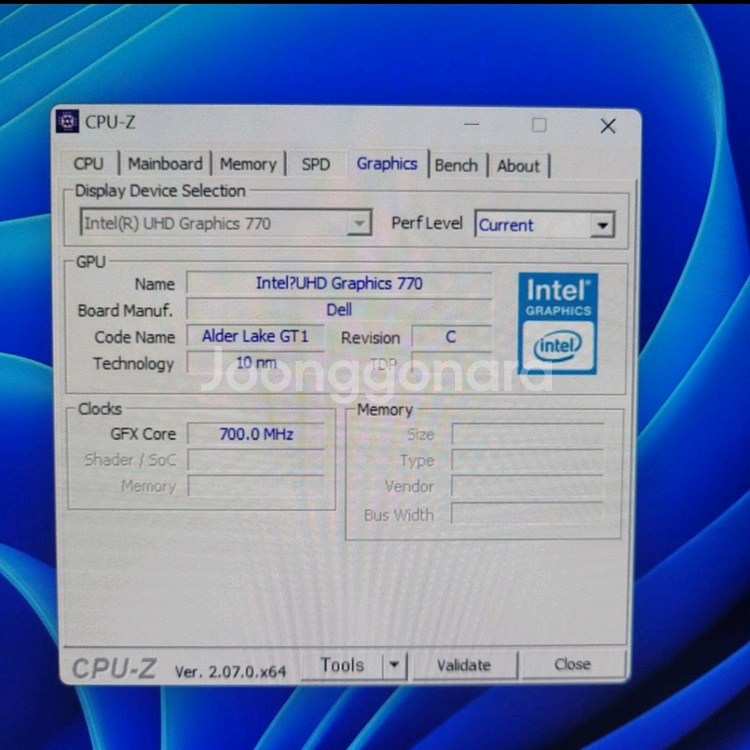Click the Intel Graphics logo
This screenshot has width=750, height=750.
pos(558,323)
